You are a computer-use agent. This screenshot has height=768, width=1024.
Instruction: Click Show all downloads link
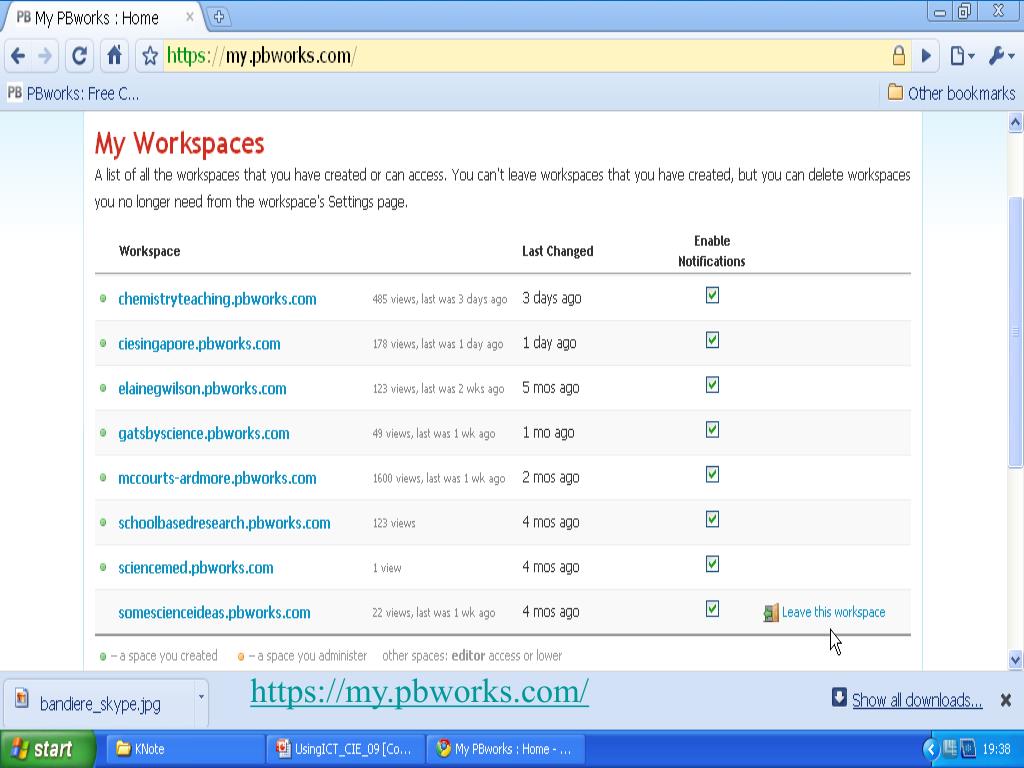917,701
